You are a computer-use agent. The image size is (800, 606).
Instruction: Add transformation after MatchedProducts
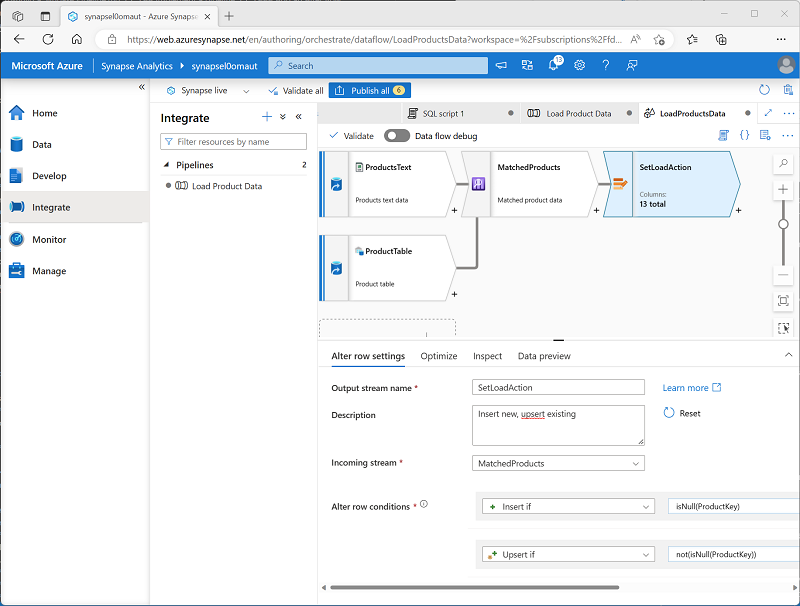pyautogui.click(x=596, y=210)
